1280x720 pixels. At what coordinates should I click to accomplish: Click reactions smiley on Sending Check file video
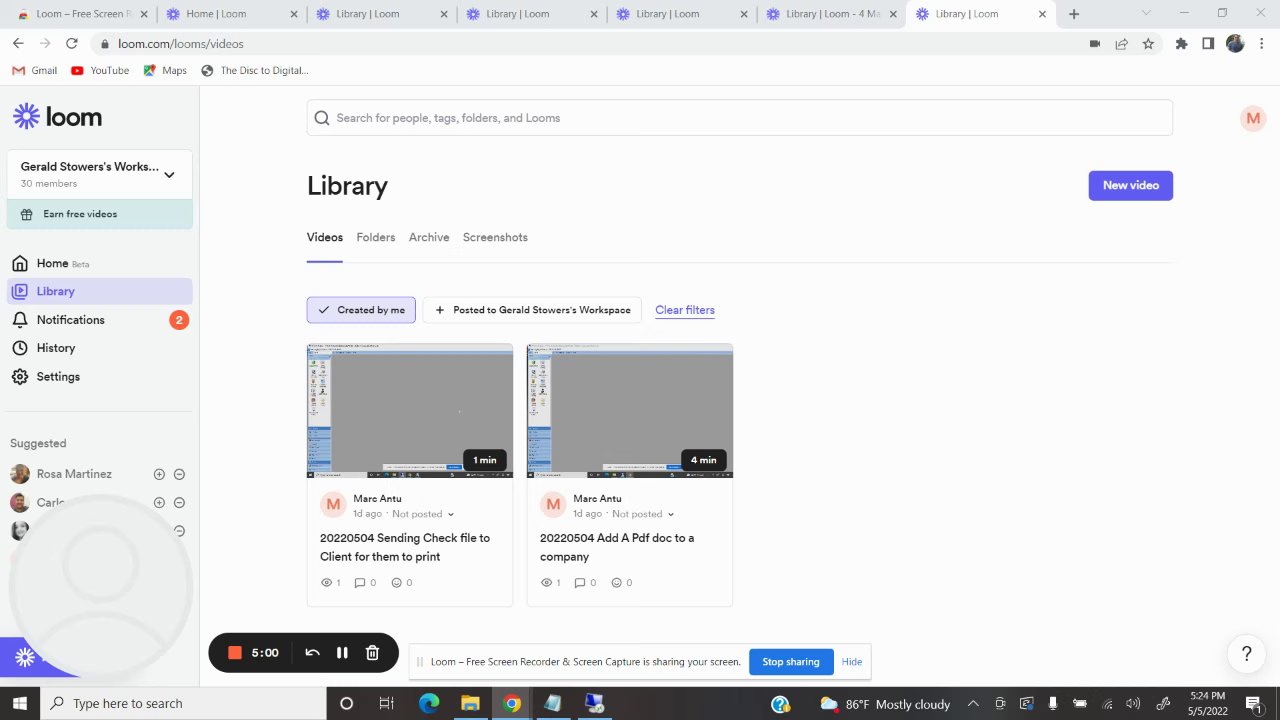396,582
